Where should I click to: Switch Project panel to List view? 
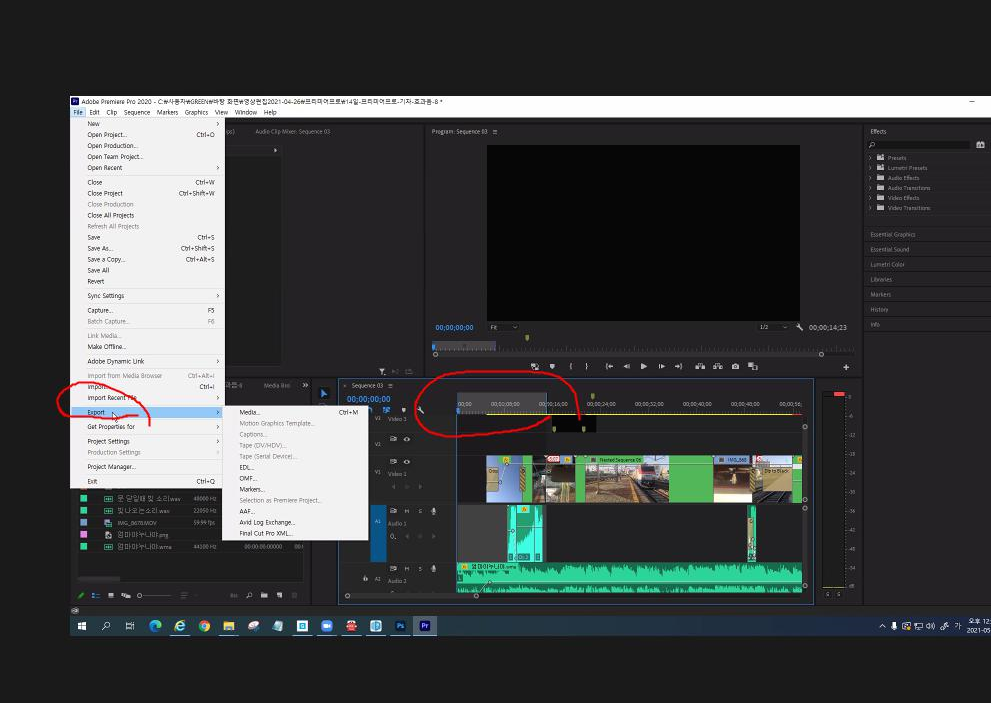[x=95, y=595]
